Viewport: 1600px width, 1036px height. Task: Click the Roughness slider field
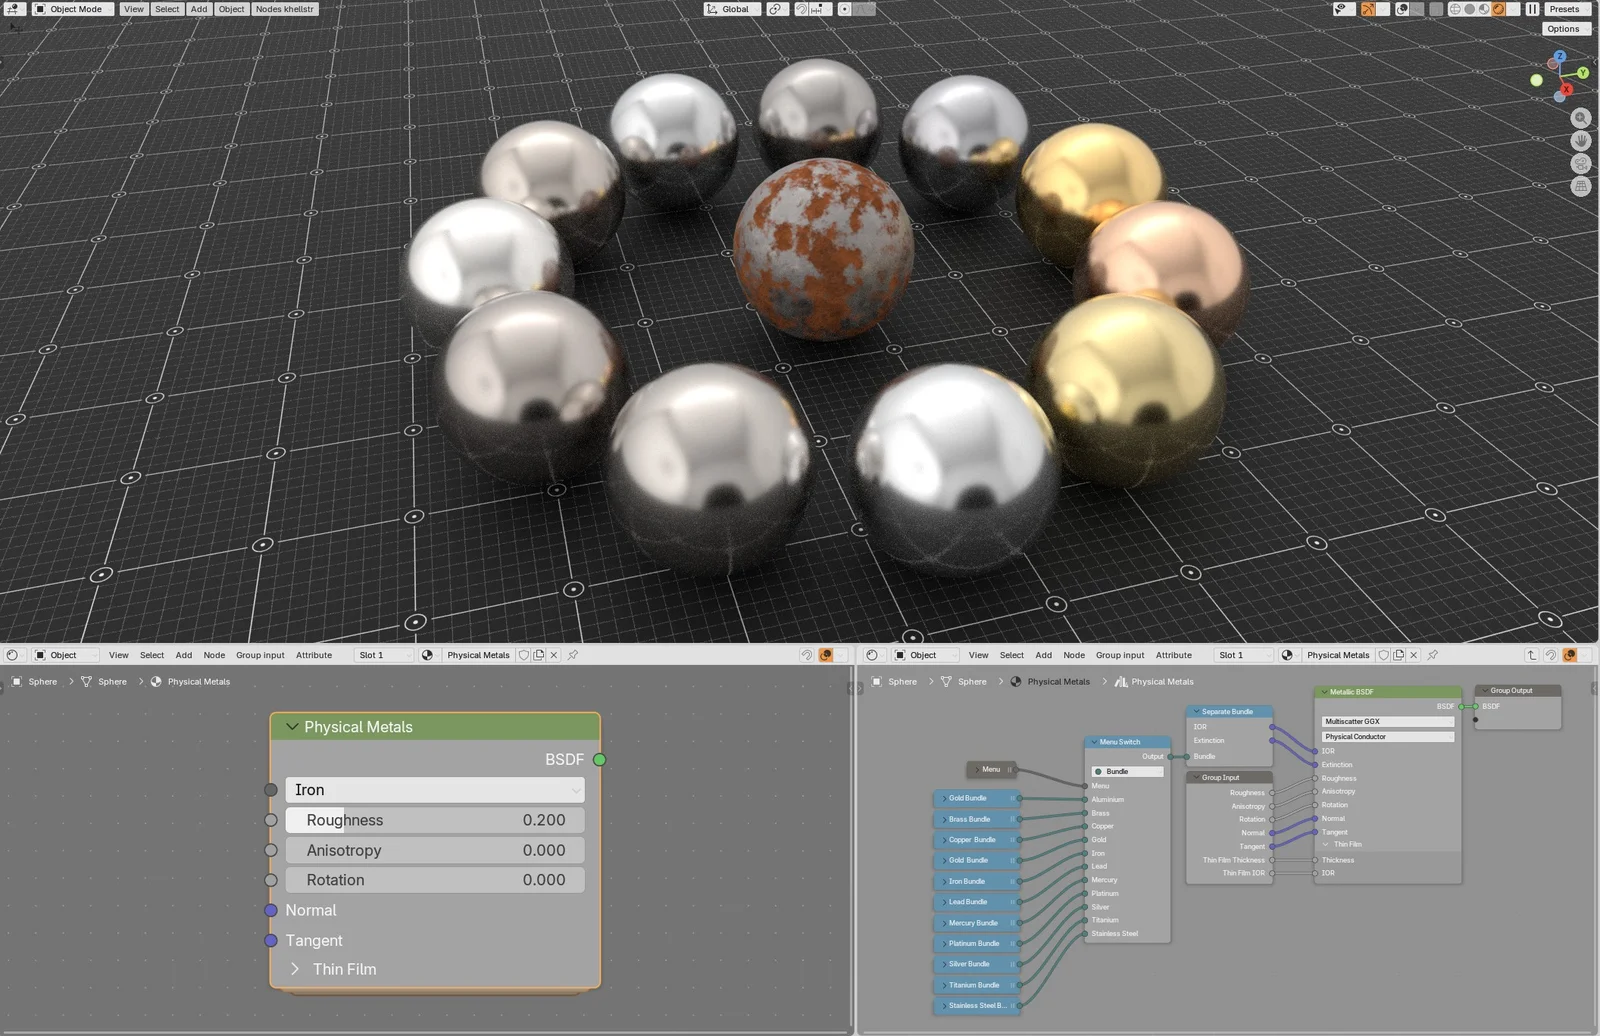click(x=435, y=820)
